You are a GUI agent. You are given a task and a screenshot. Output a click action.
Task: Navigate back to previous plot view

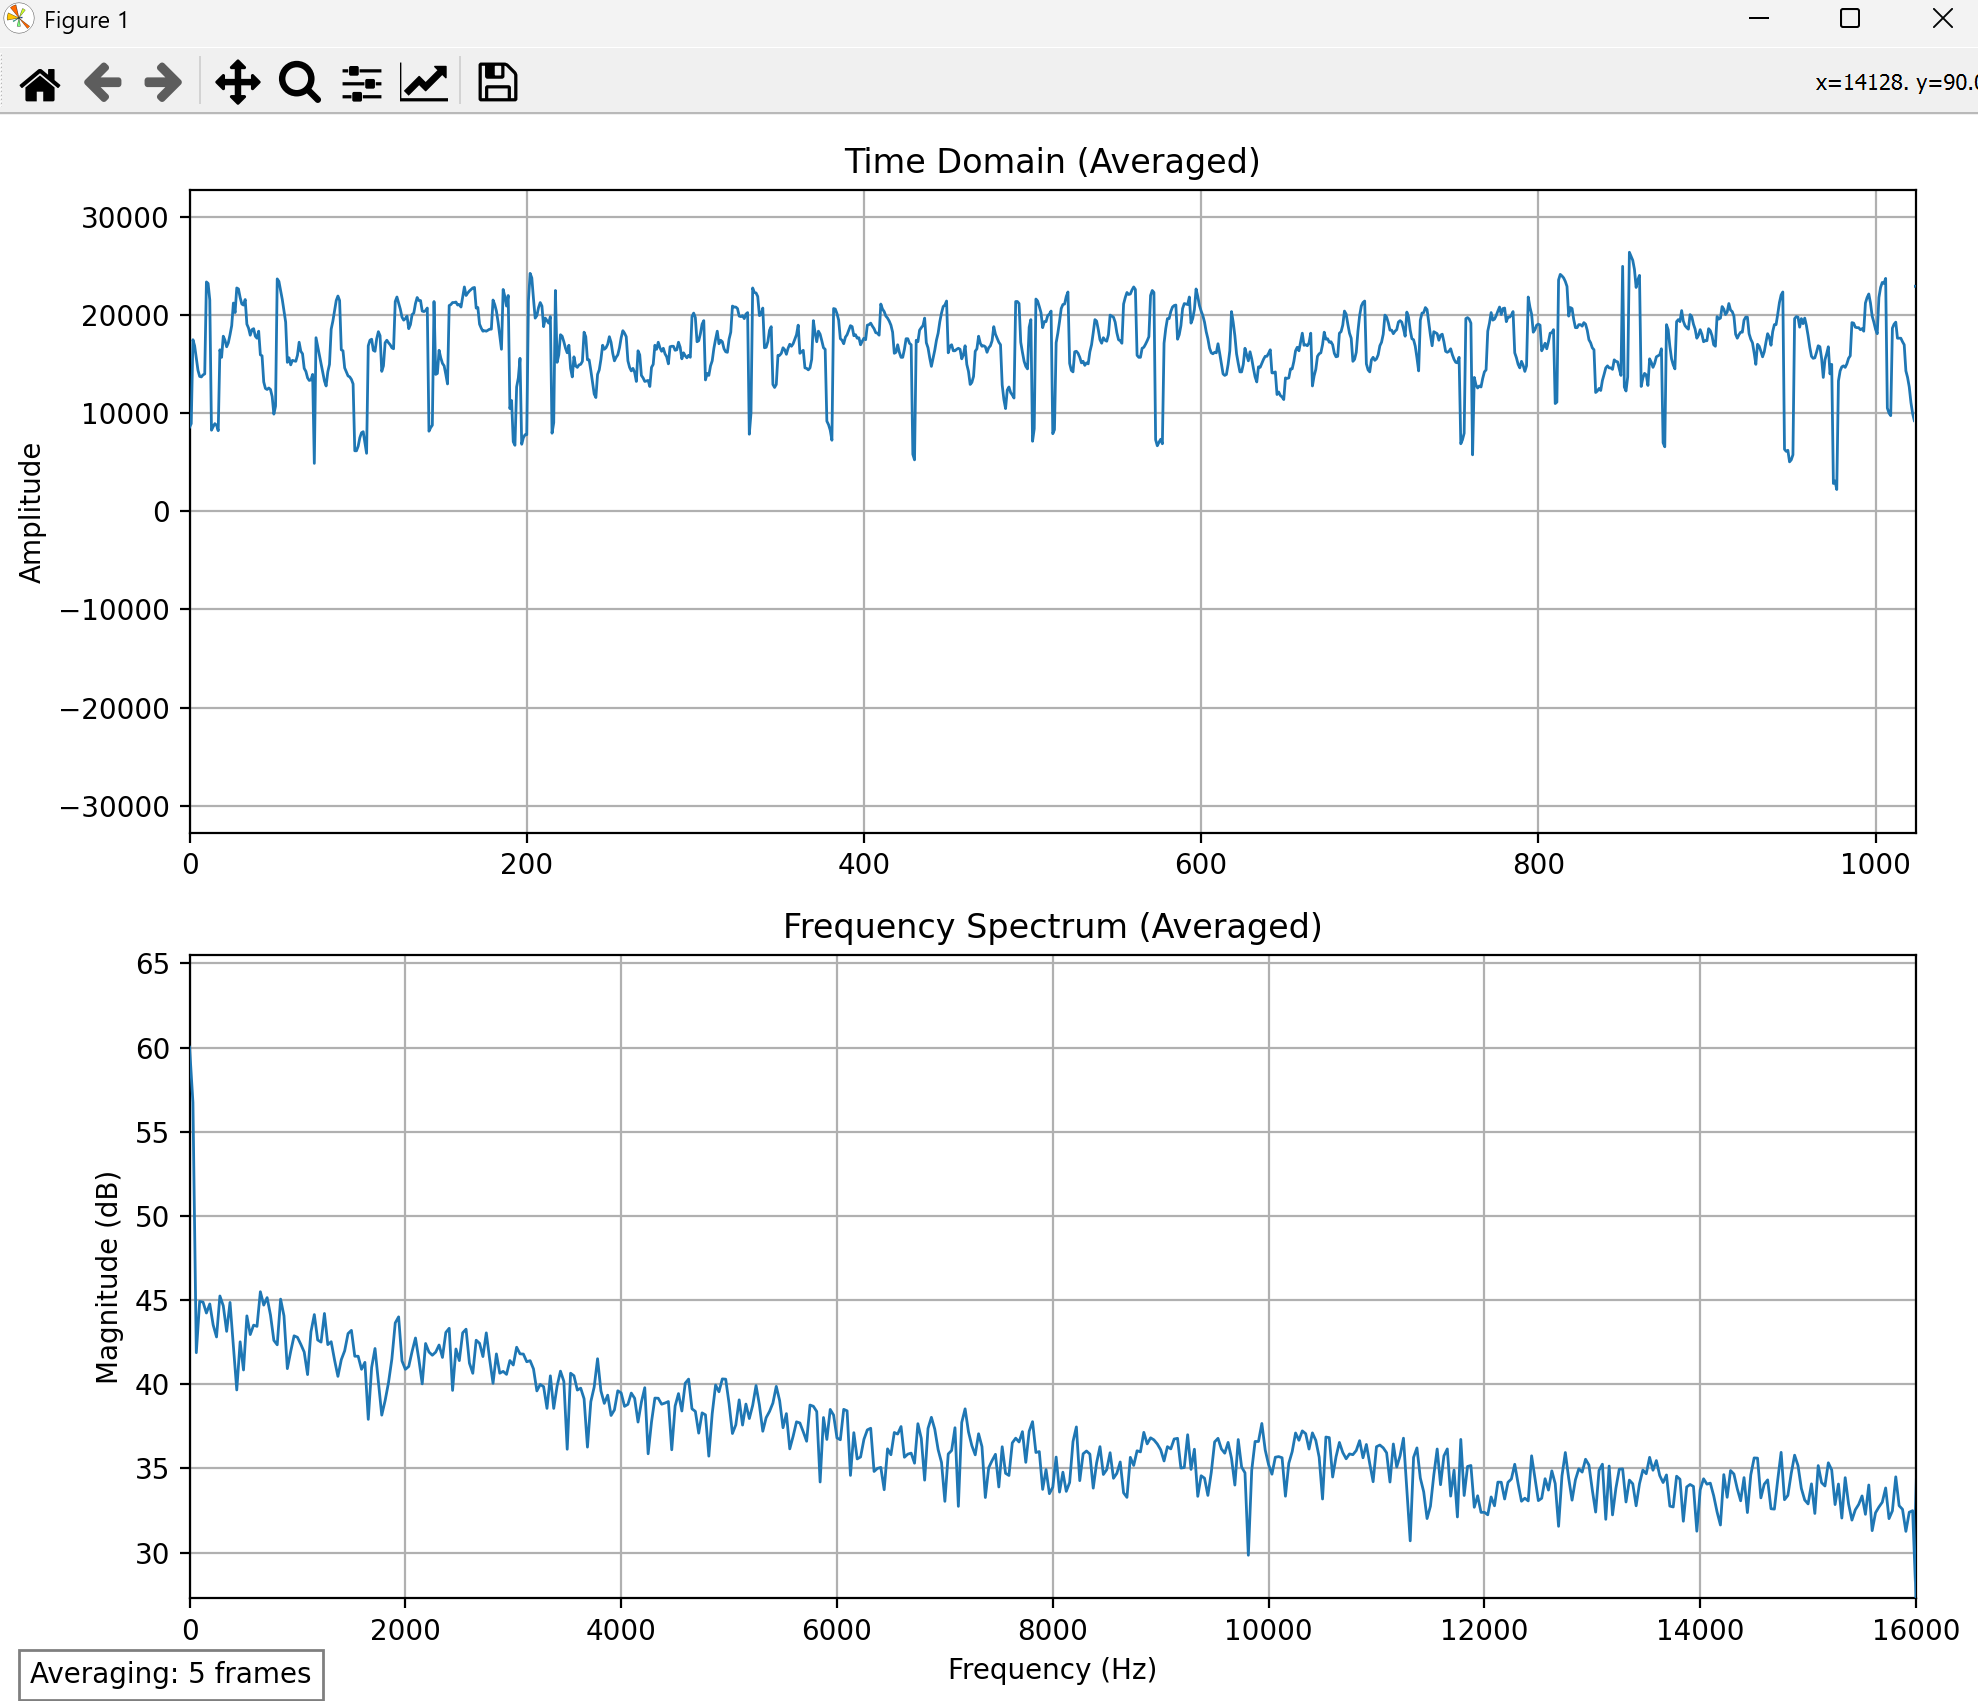pyautogui.click(x=101, y=83)
